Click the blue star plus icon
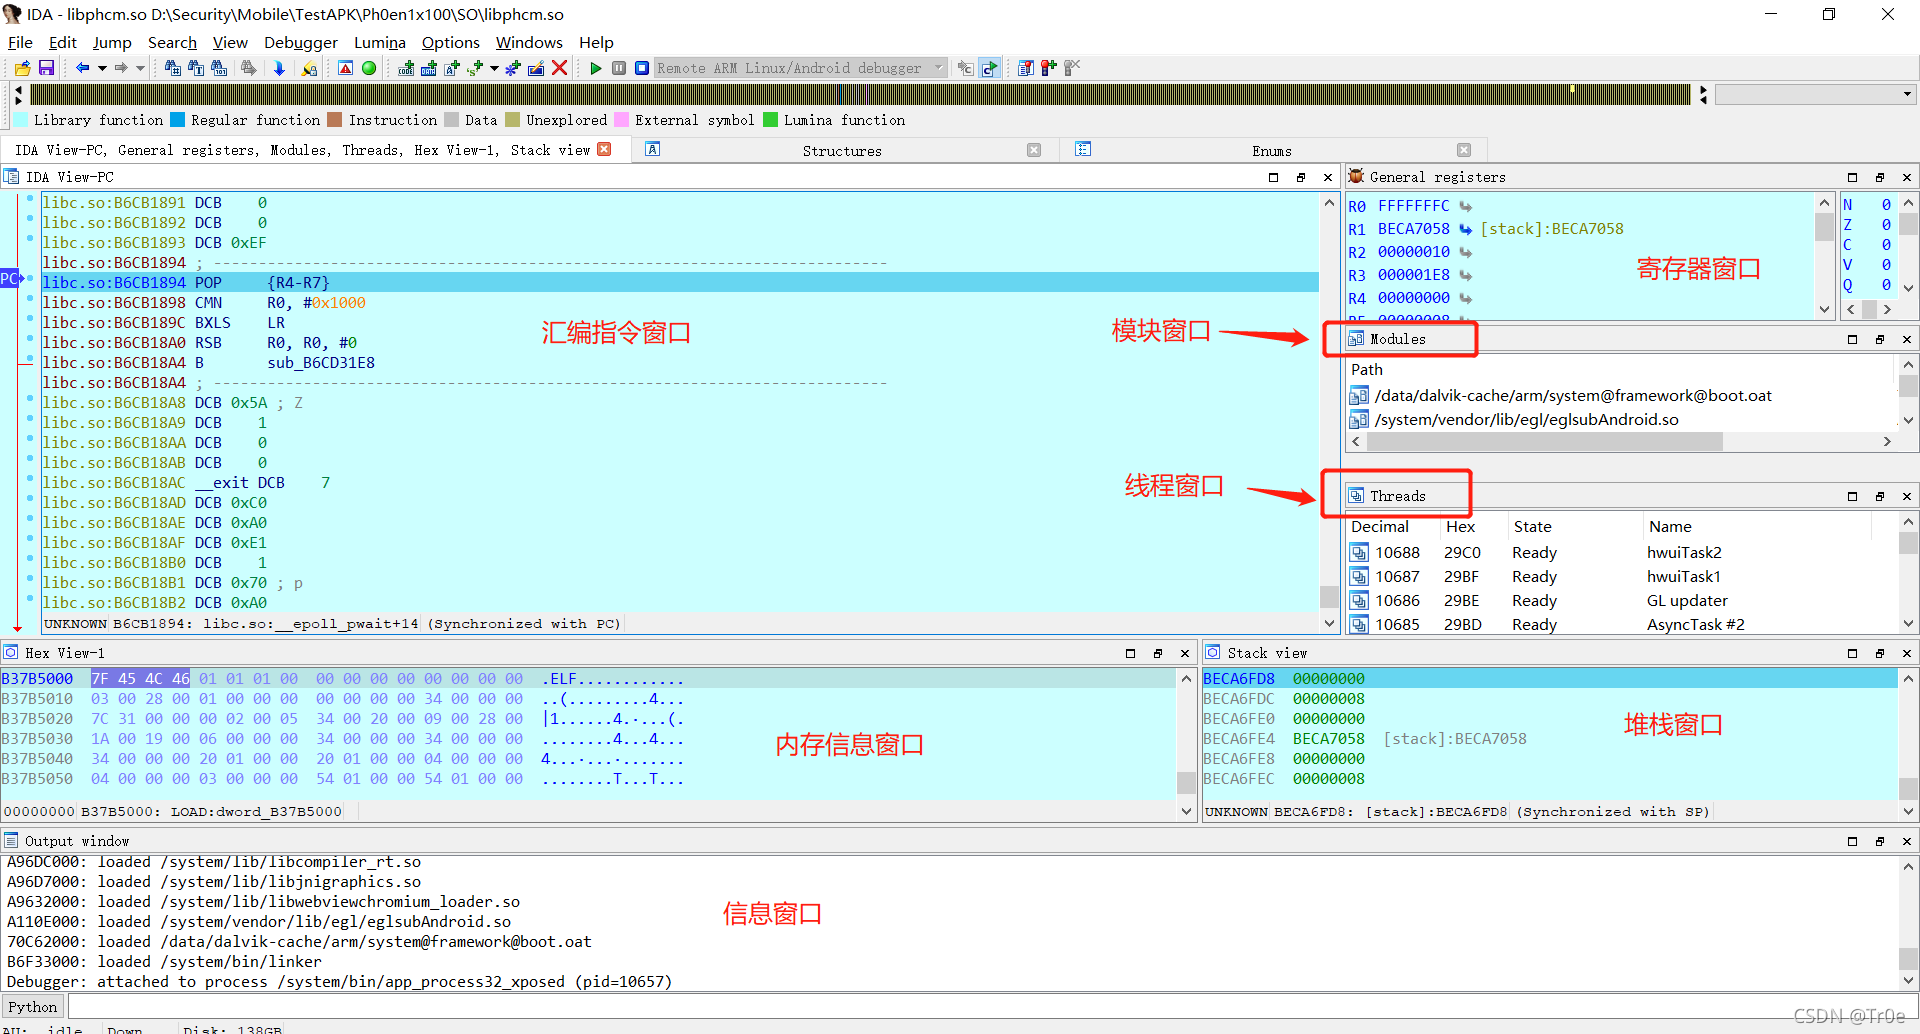This screenshot has width=1920, height=1034. [513, 68]
